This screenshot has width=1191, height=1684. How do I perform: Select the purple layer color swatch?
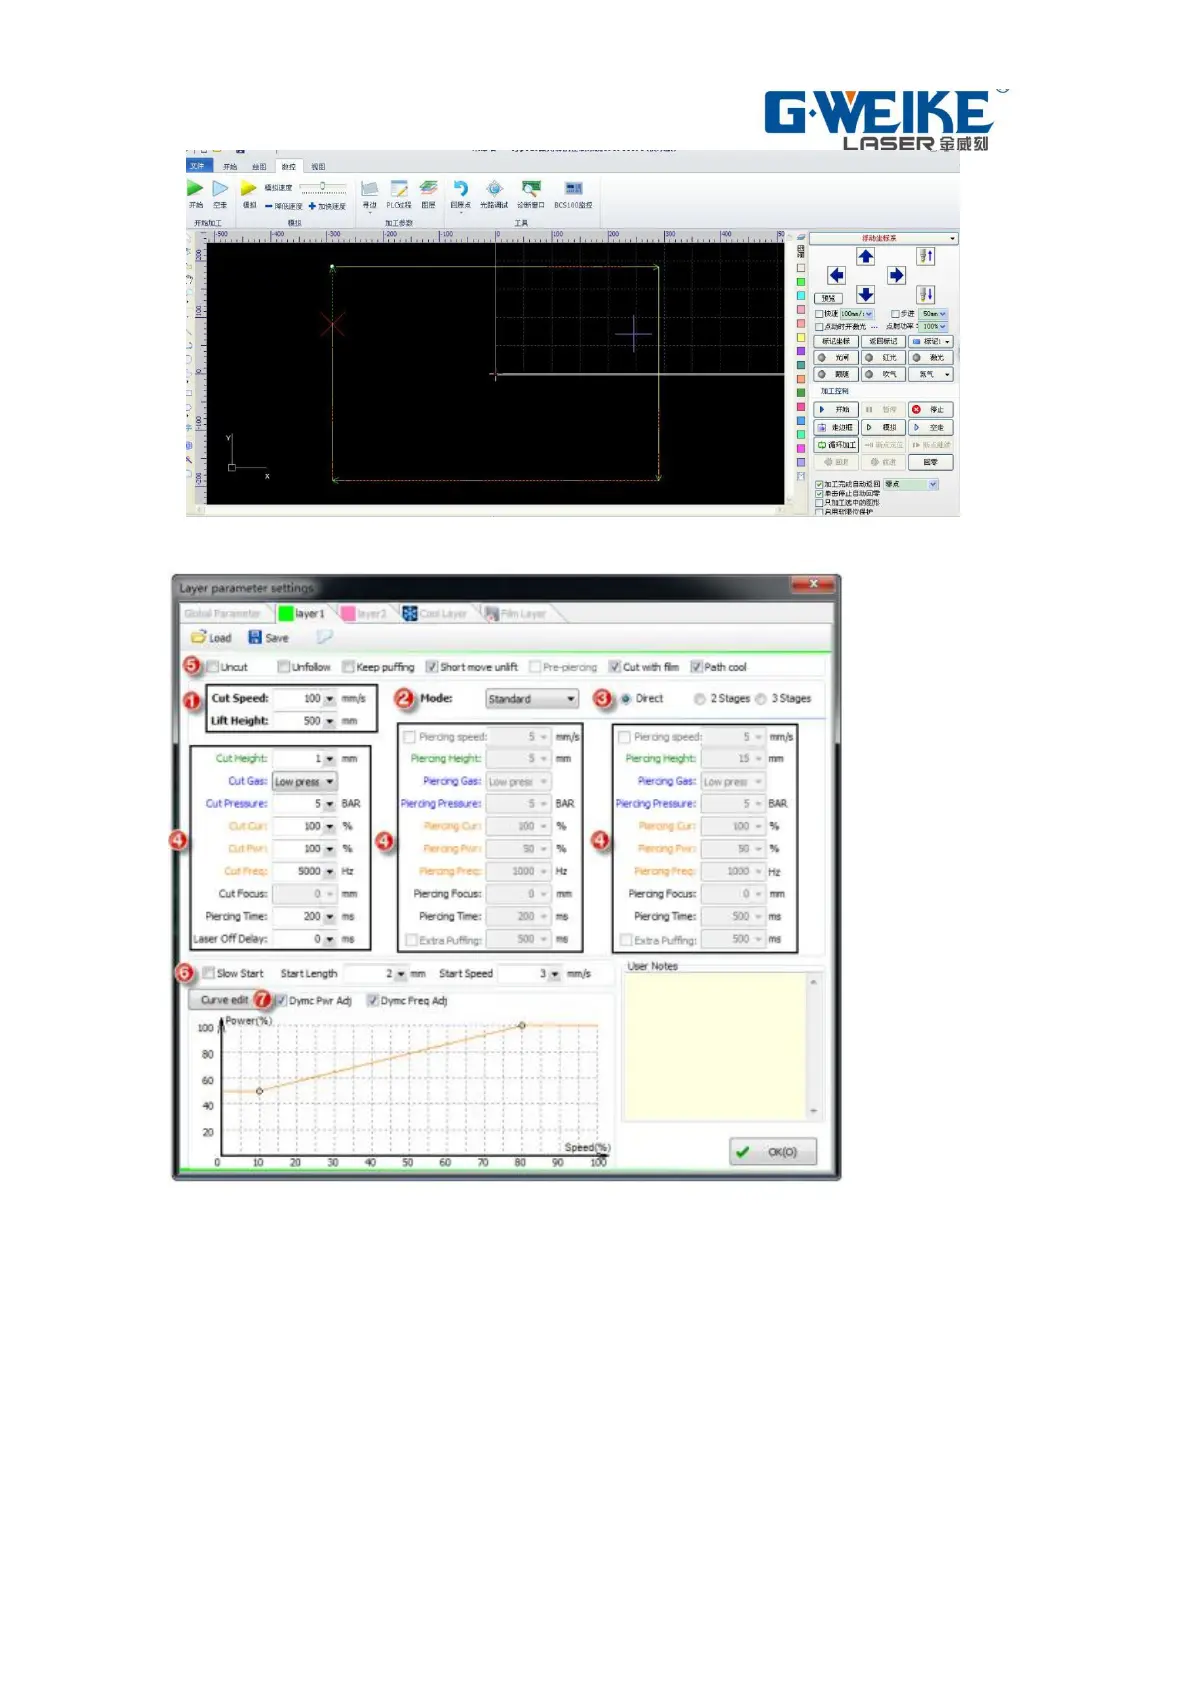(801, 351)
